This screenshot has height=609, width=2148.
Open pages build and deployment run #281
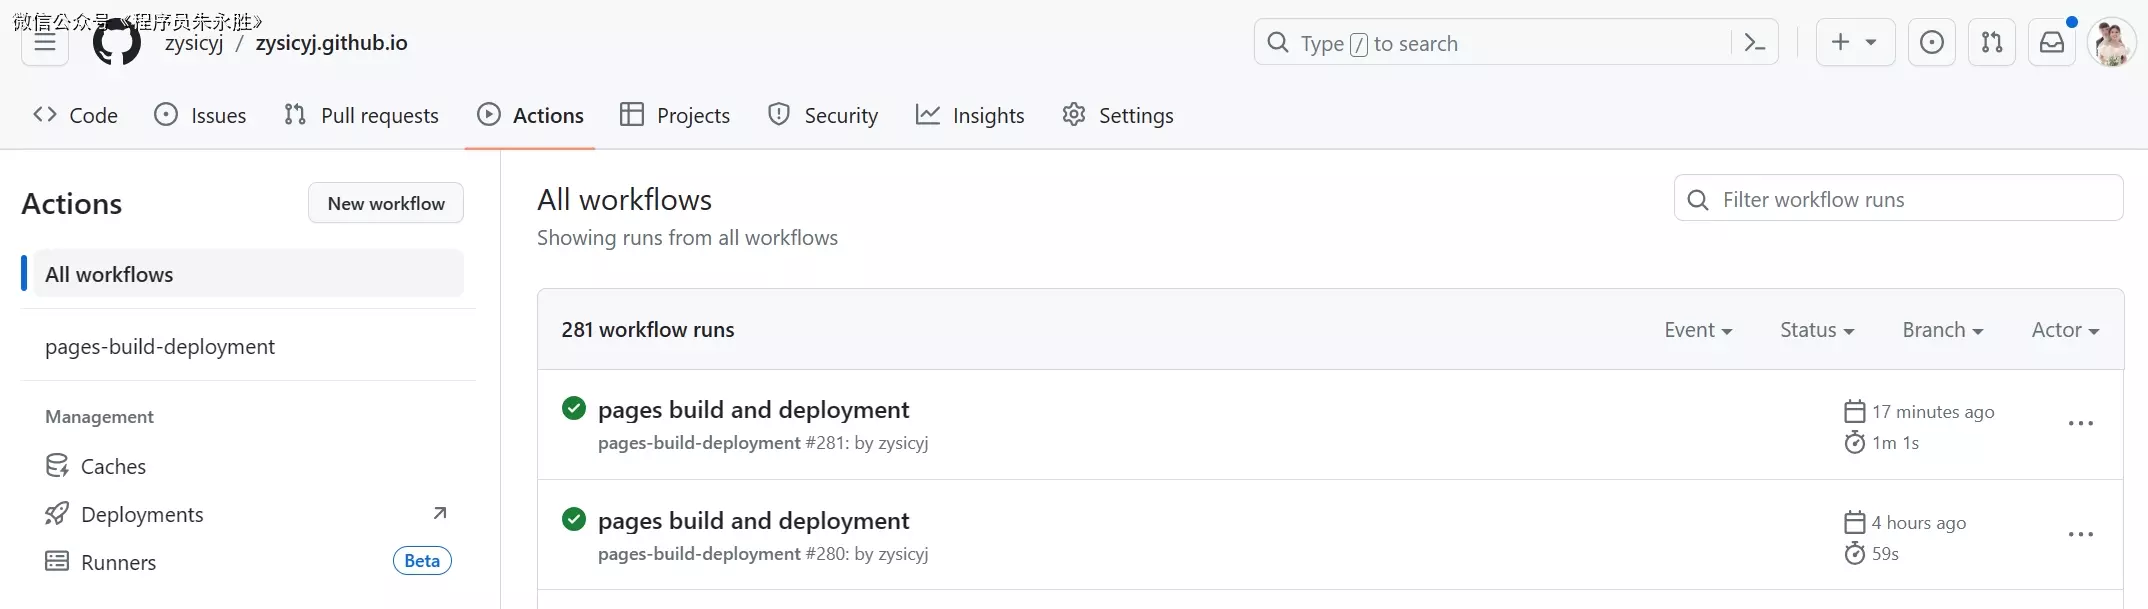pos(753,410)
